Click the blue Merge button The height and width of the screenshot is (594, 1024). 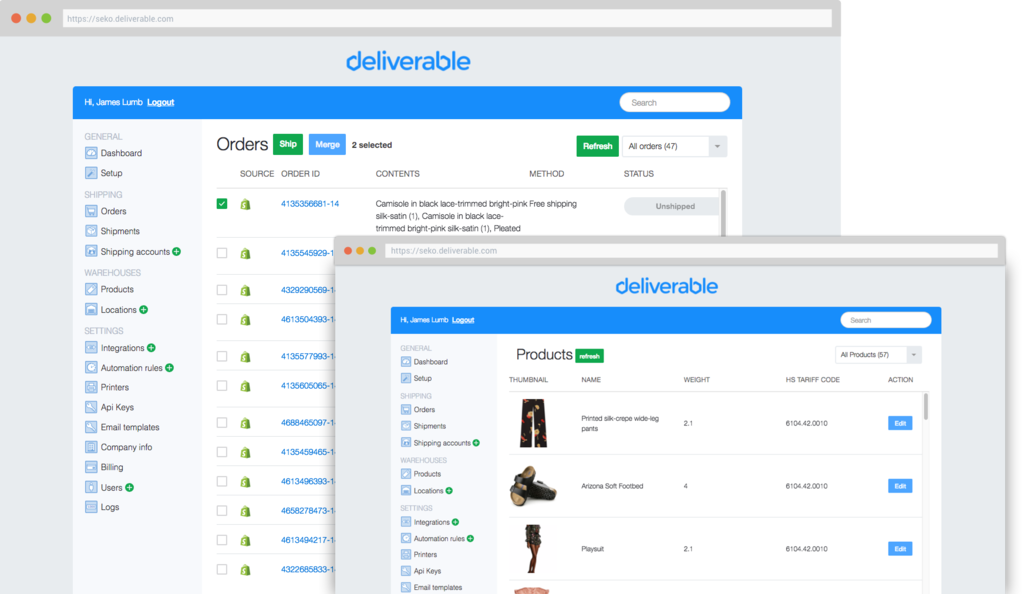point(327,144)
